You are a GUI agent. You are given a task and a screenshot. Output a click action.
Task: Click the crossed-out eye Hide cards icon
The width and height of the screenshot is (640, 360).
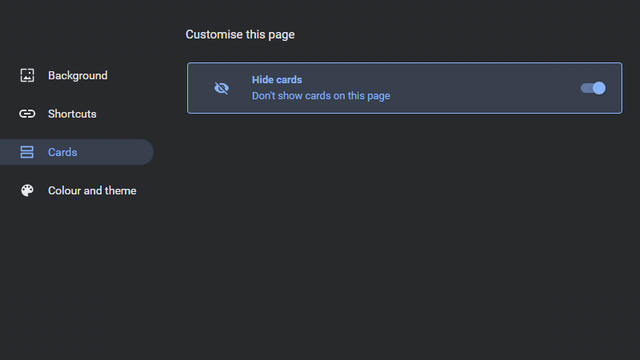(x=222, y=88)
